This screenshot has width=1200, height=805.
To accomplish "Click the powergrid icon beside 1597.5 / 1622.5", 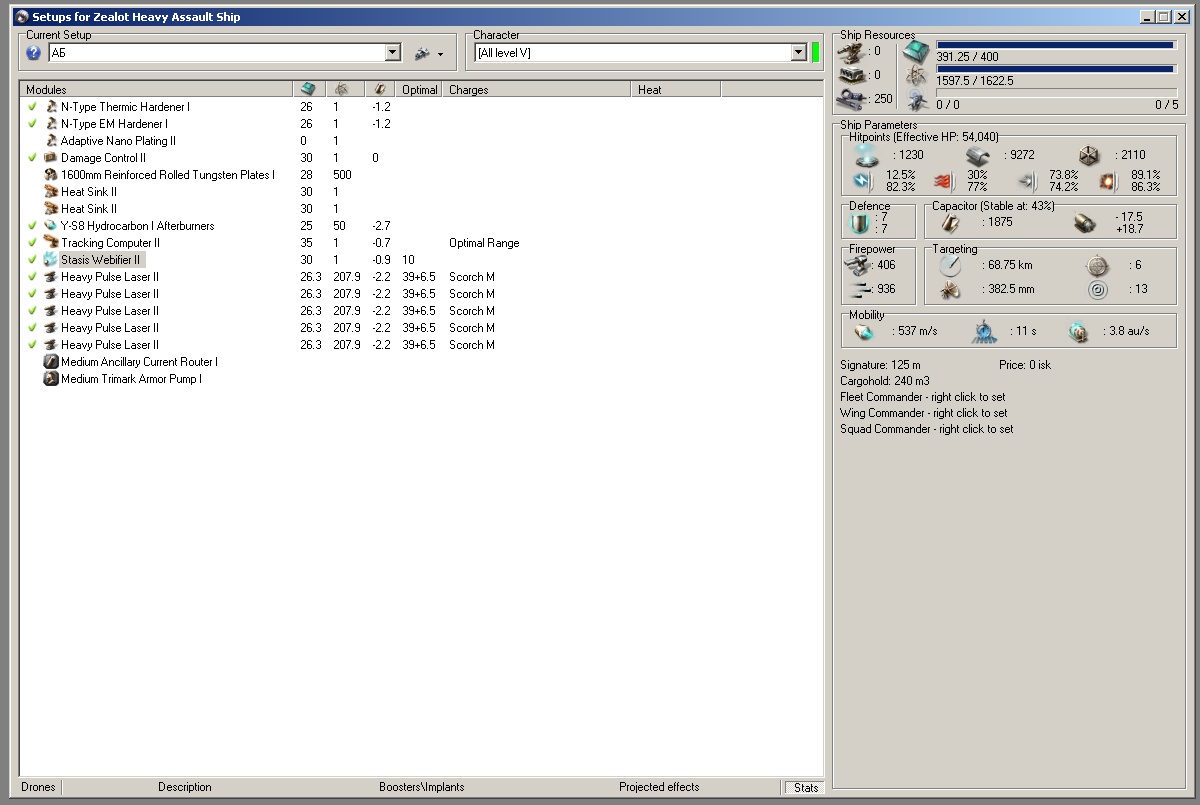I will point(916,77).
